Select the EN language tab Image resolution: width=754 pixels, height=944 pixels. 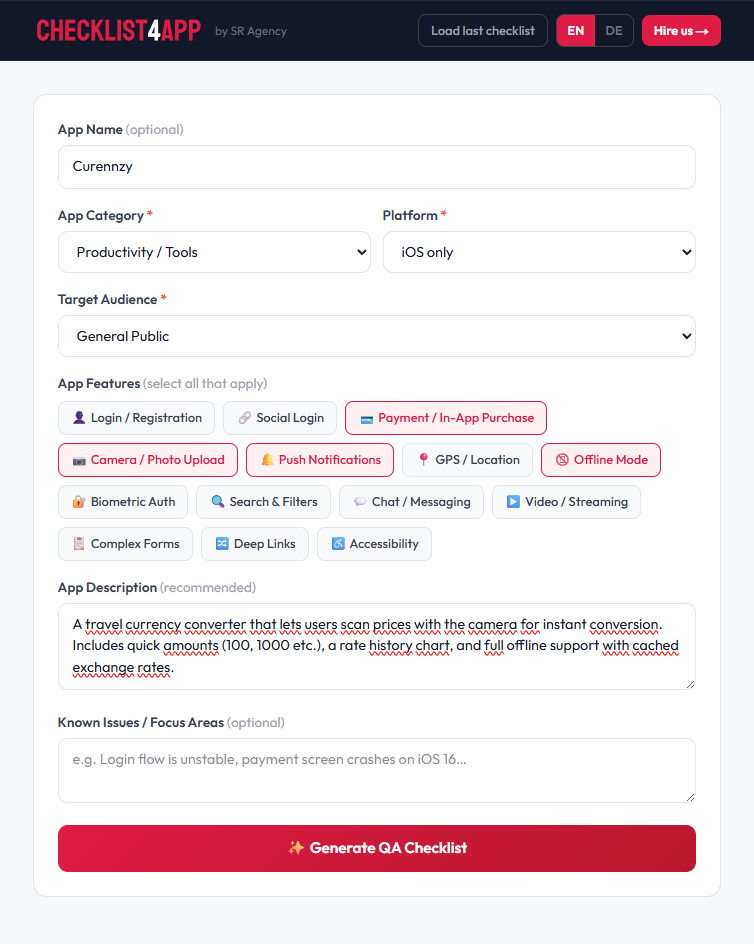click(575, 30)
